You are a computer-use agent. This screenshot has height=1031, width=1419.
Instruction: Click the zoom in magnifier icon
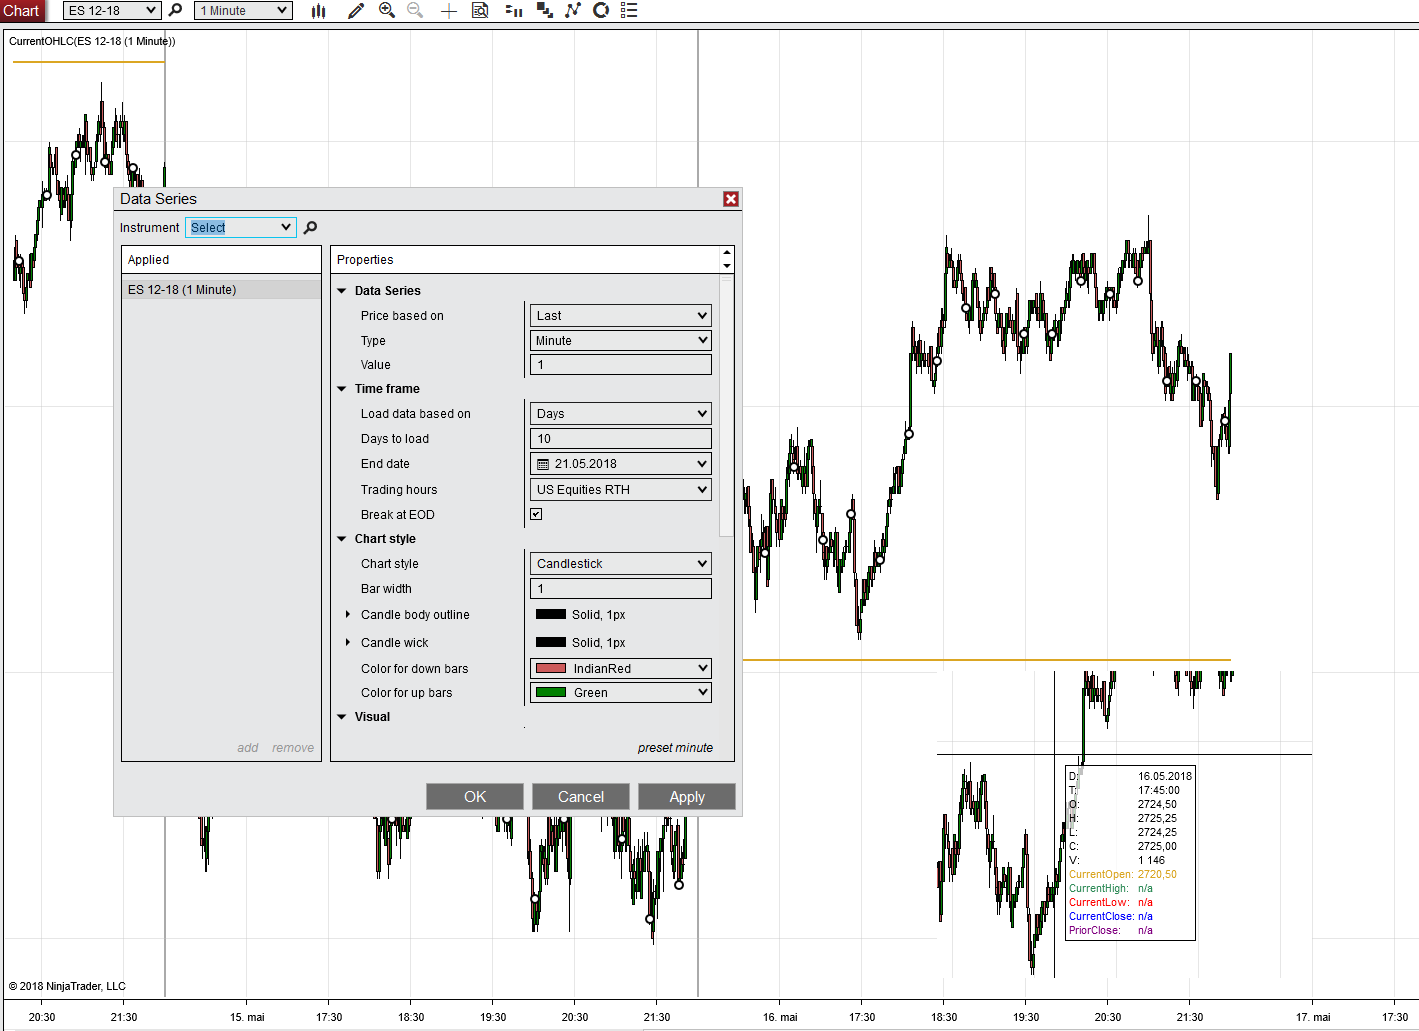point(387,11)
